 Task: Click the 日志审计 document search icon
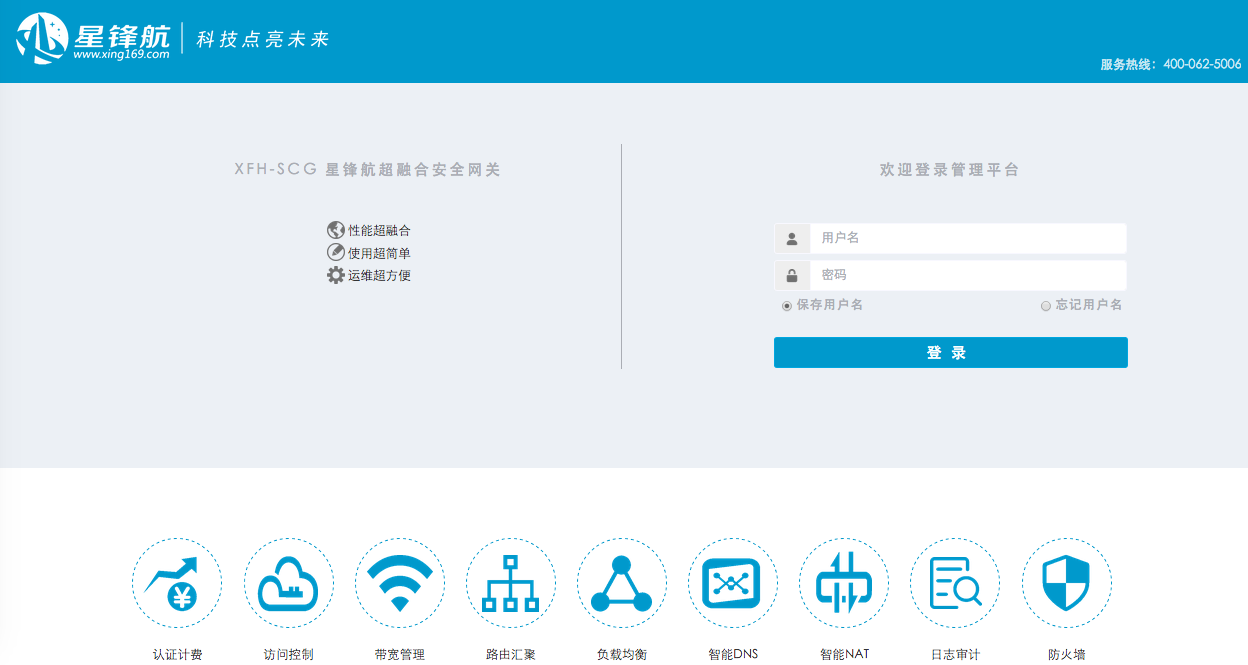pyautogui.click(x=954, y=583)
